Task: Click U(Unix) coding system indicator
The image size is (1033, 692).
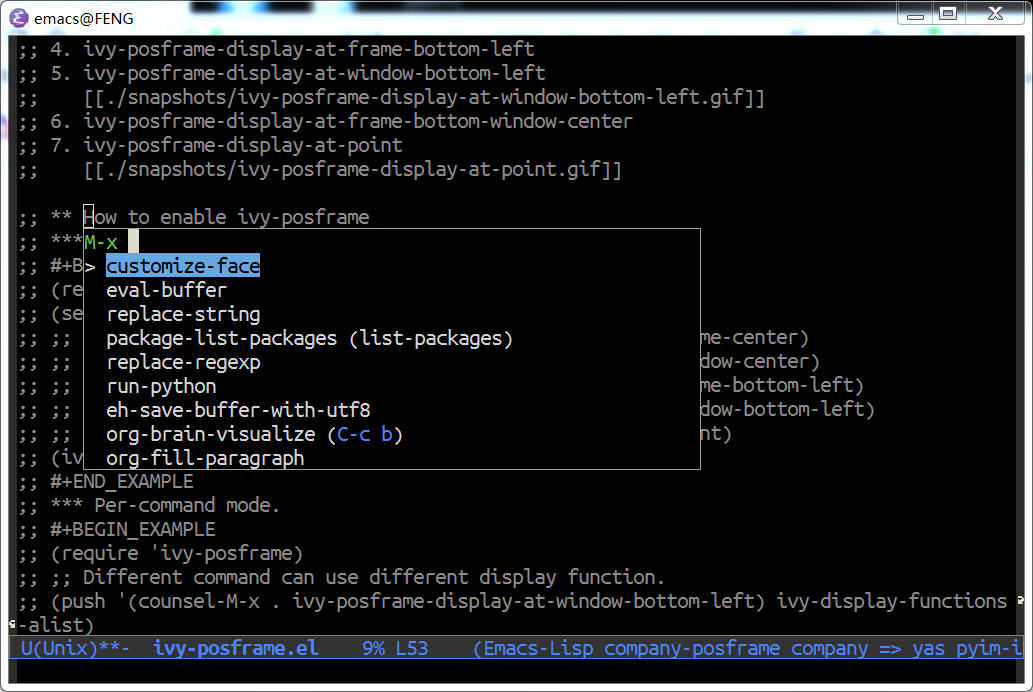Action: tap(59, 649)
